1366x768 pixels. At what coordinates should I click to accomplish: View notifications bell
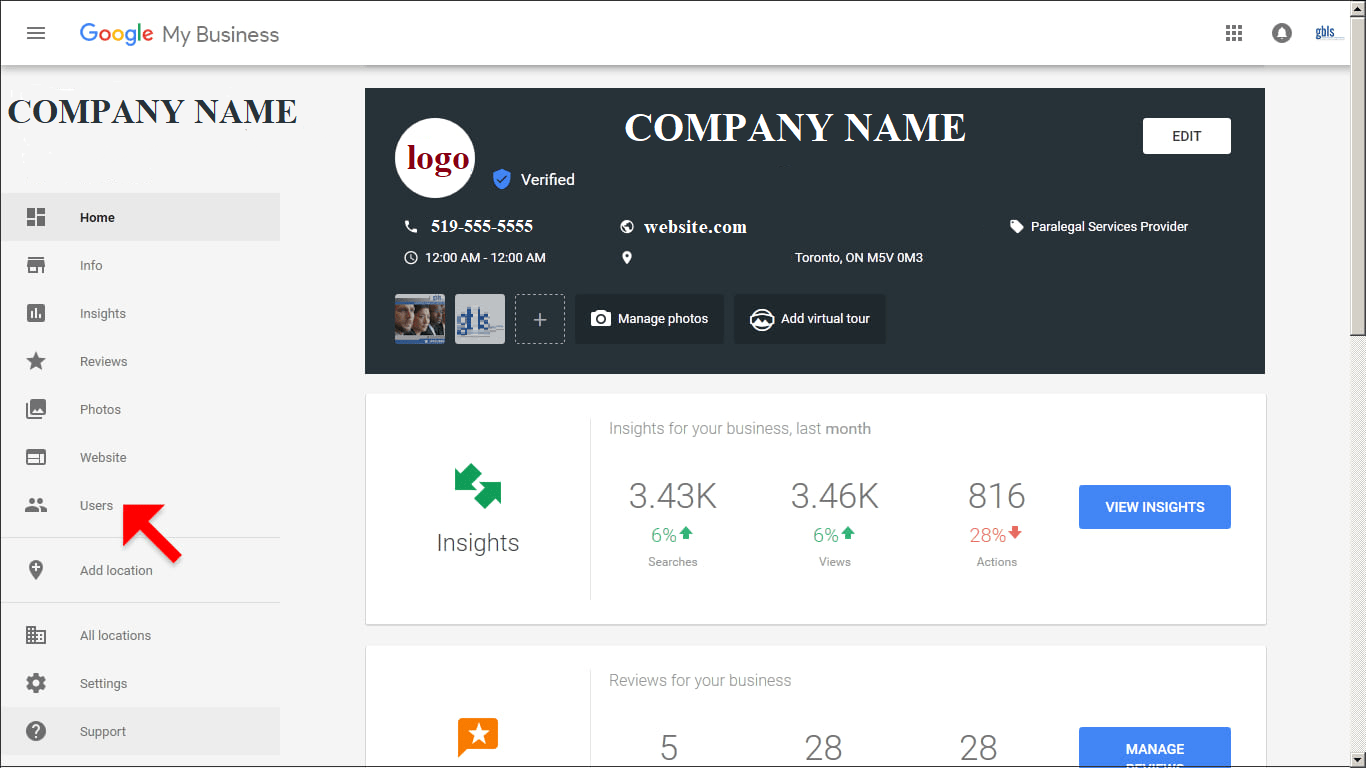[x=1281, y=33]
